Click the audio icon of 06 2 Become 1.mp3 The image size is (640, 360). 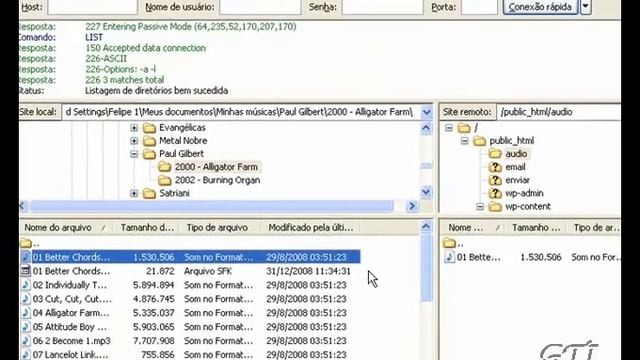tap(26, 340)
